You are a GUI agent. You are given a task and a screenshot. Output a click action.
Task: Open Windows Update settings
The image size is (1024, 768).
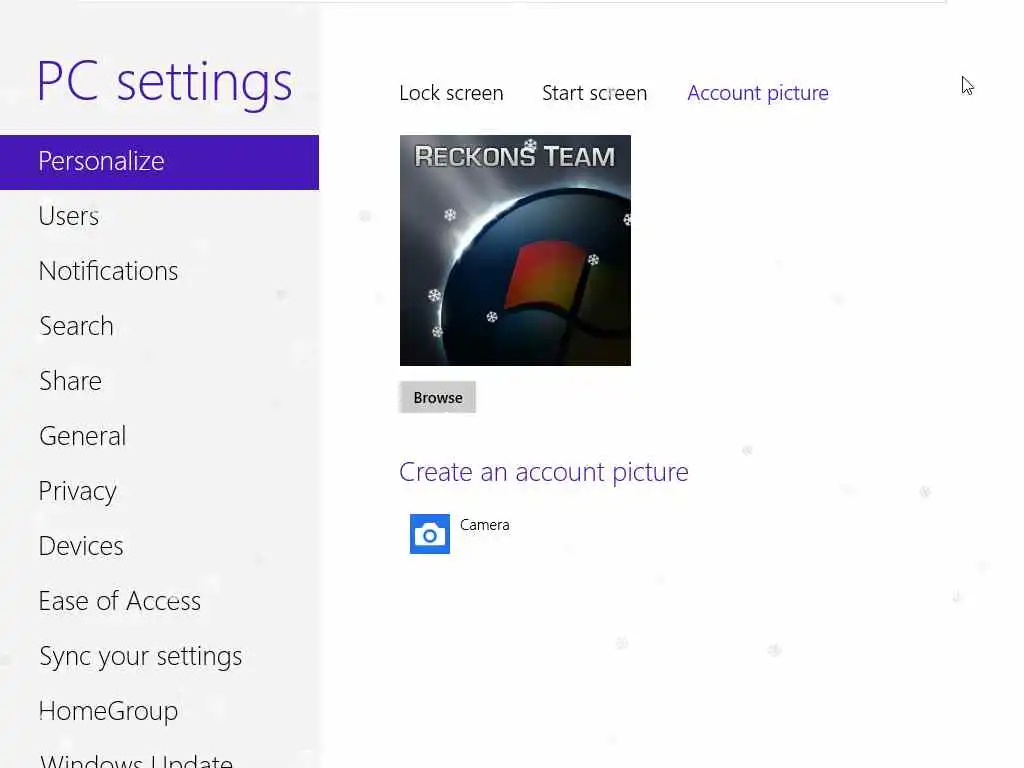point(136,760)
